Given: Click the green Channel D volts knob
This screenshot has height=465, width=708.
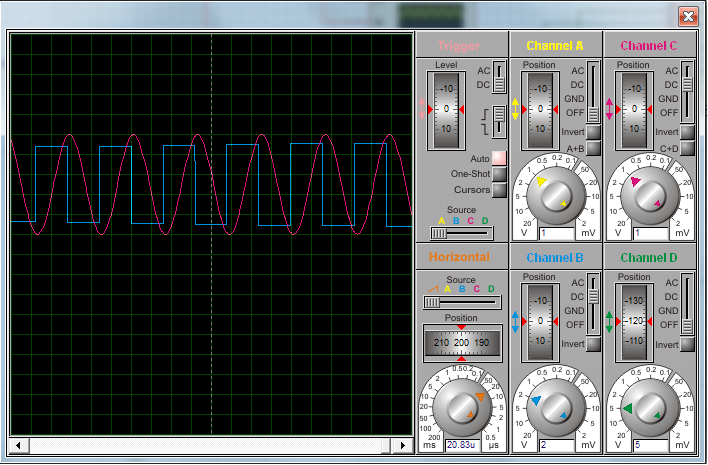Looking at the screenshot, I should pyautogui.click(x=647, y=407).
